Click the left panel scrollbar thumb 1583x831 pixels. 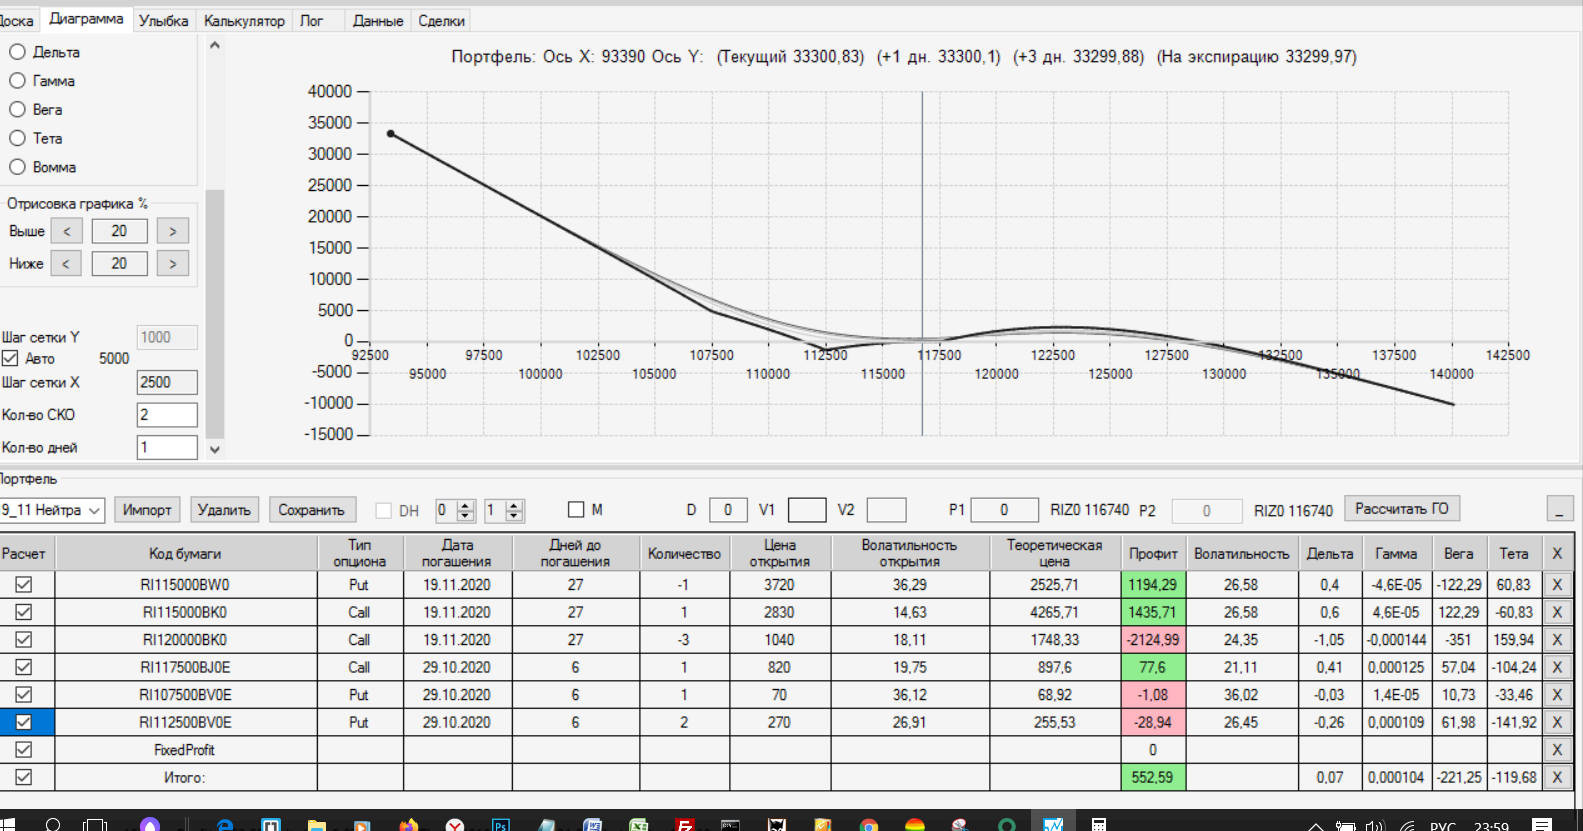coord(214,314)
